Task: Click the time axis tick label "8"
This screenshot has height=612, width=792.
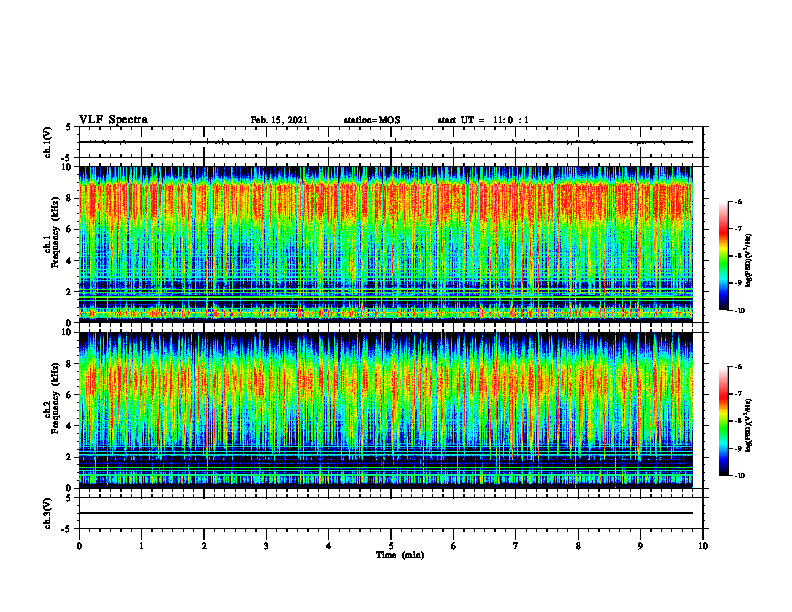Action: coord(578,546)
